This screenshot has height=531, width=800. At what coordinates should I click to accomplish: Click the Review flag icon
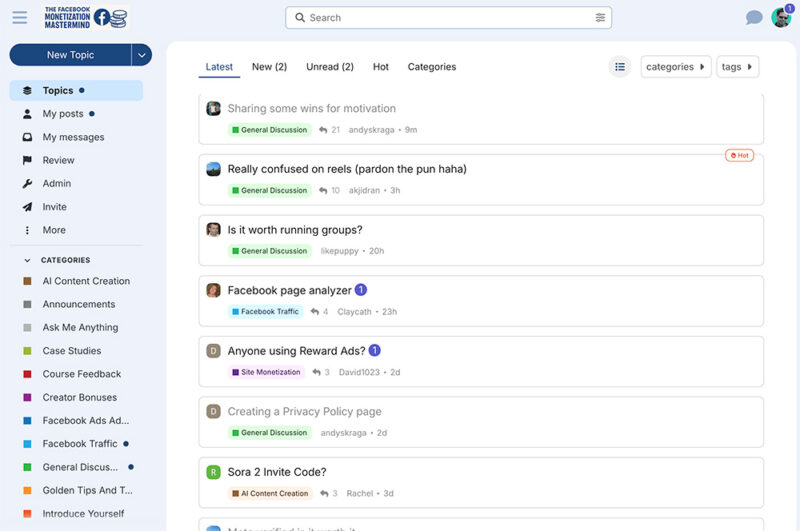(x=27, y=160)
